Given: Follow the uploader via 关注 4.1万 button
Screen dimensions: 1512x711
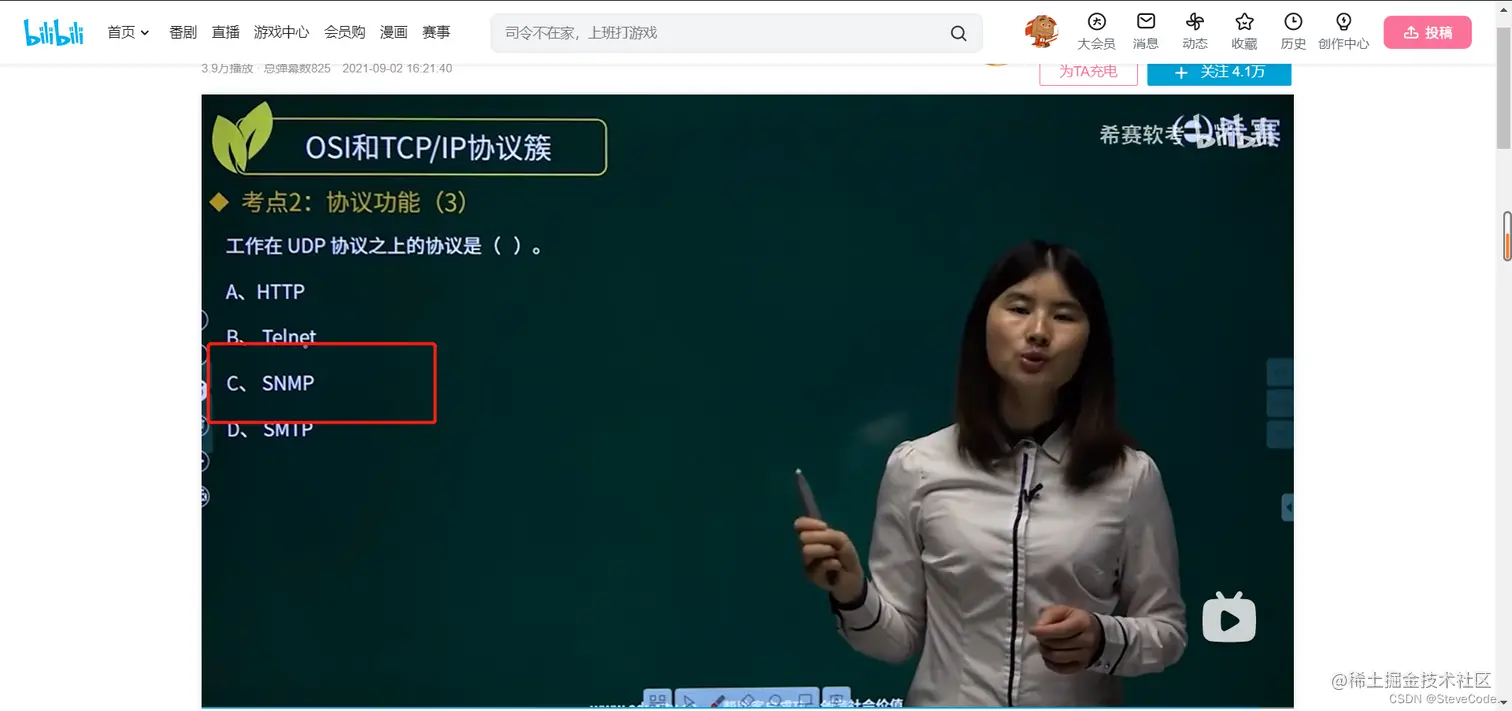Looking at the screenshot, I should point(1219,72).
